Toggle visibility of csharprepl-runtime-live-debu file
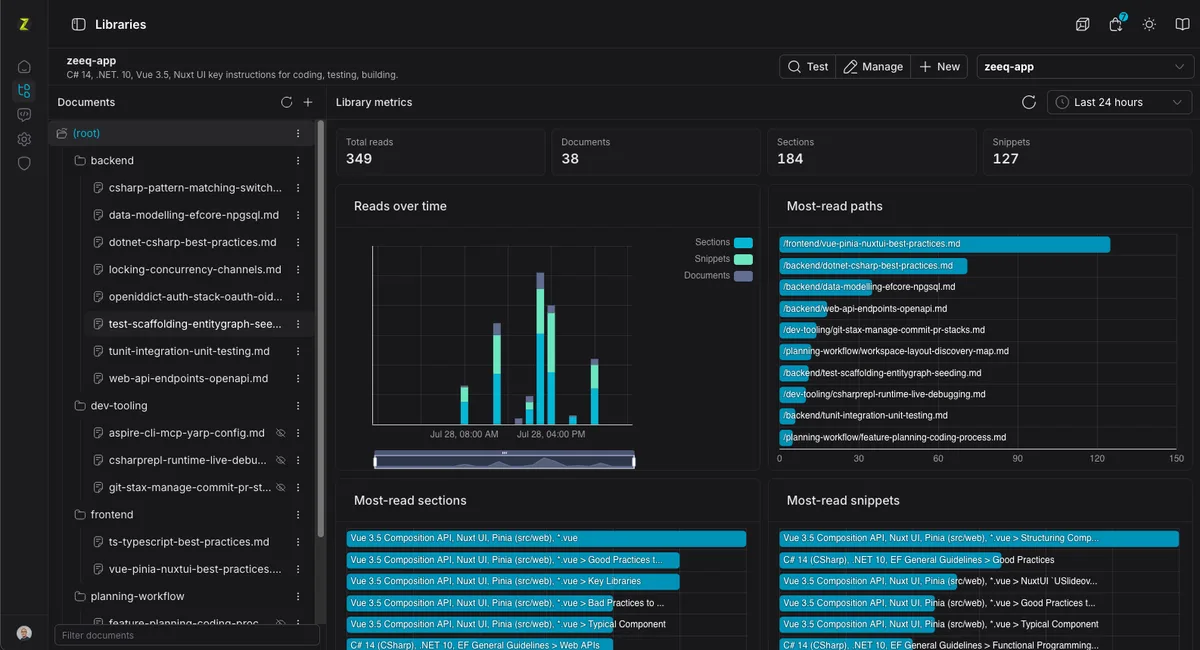The width and height of the screenshot is (1200, 650). tap(281, 460)
